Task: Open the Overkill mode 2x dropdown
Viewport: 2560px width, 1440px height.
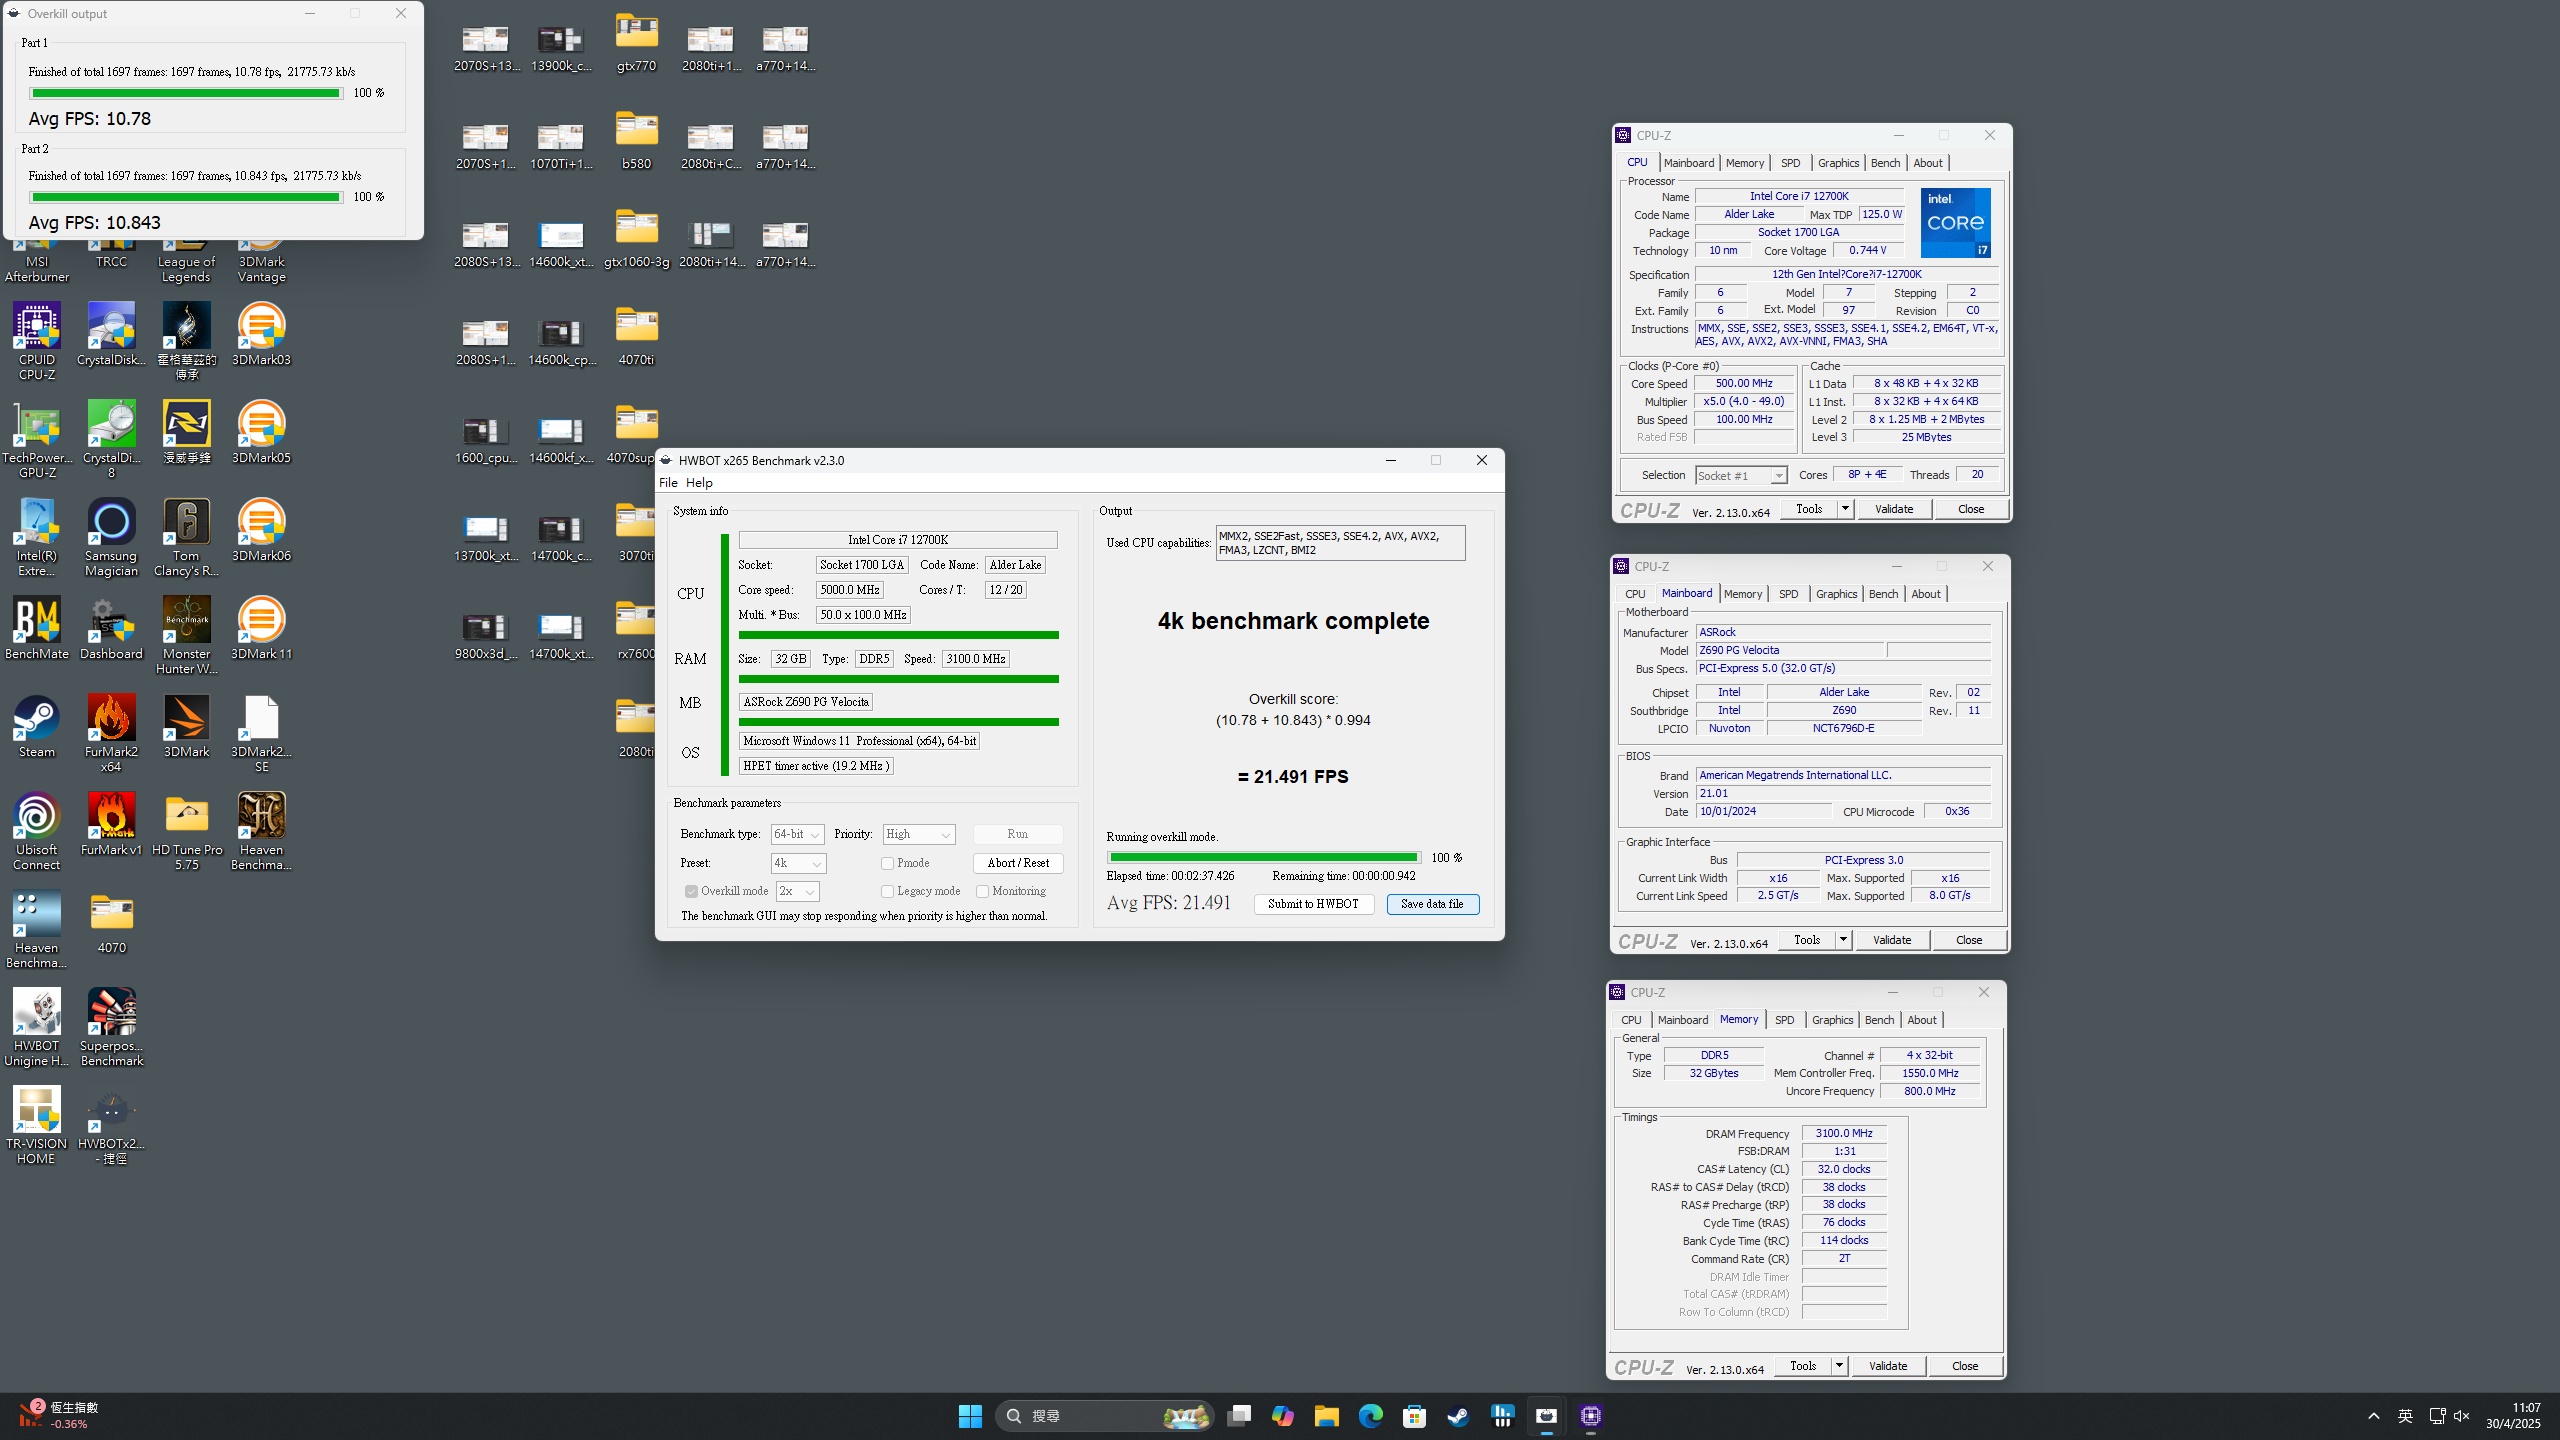Action: click(x=797, y=891)
